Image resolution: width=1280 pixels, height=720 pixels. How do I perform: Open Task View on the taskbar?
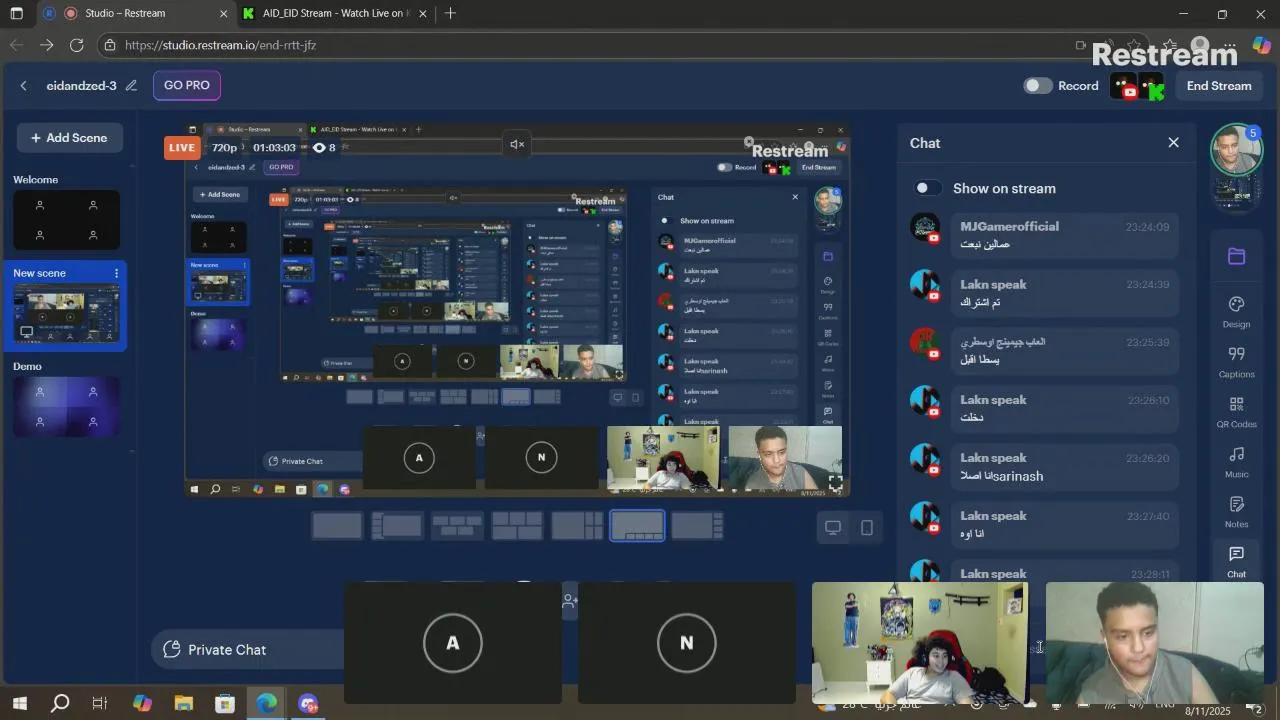[100, 704]
